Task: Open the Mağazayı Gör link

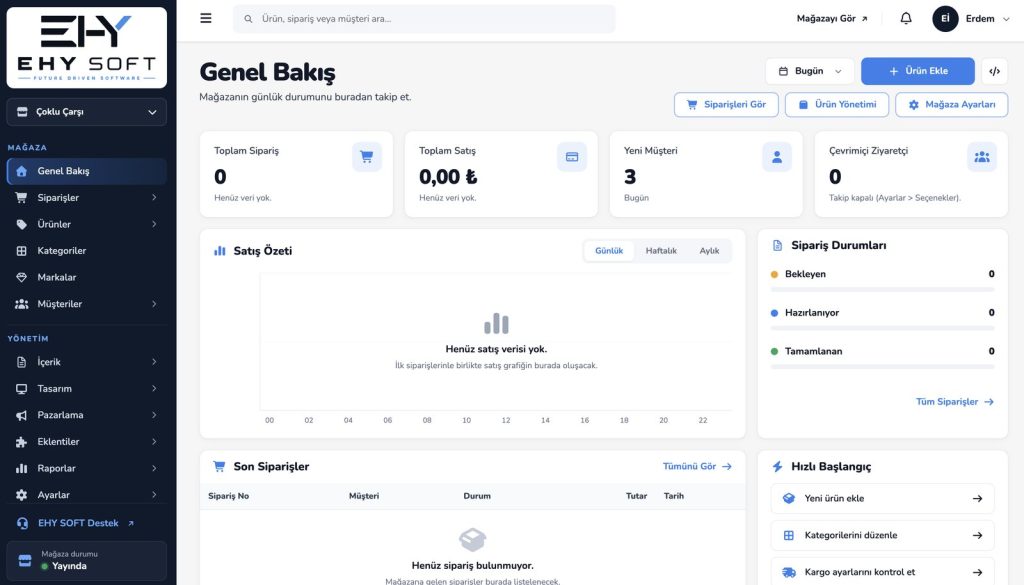Action: [832, 19]
